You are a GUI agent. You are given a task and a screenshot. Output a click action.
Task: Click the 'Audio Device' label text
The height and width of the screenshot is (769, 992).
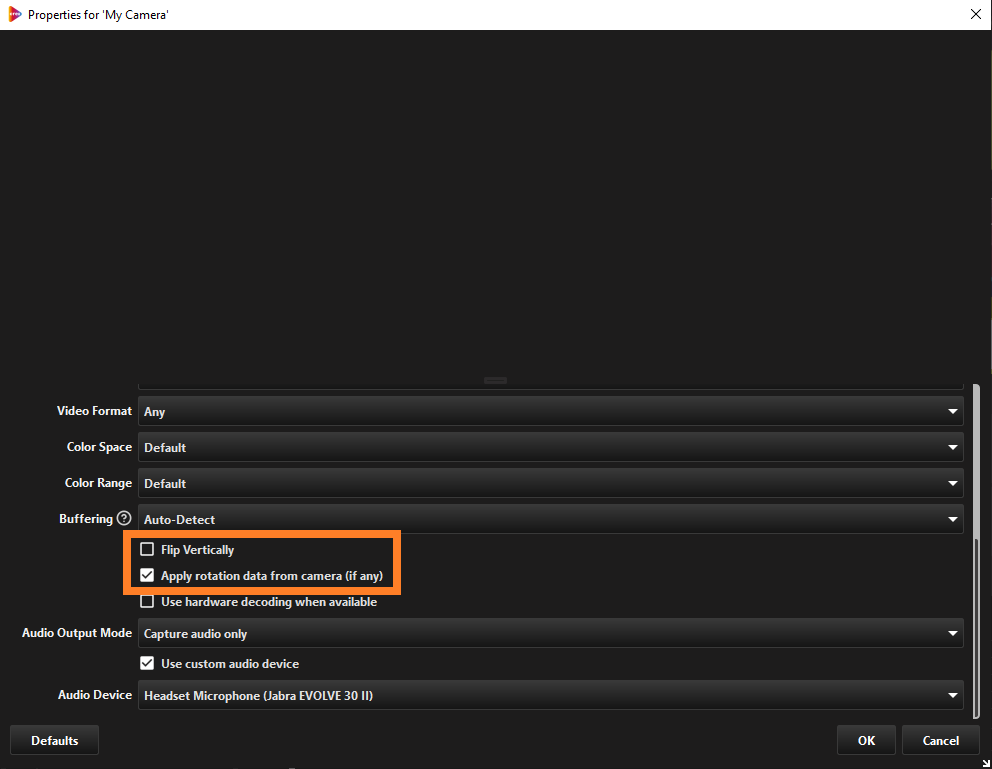pos(95,694)
